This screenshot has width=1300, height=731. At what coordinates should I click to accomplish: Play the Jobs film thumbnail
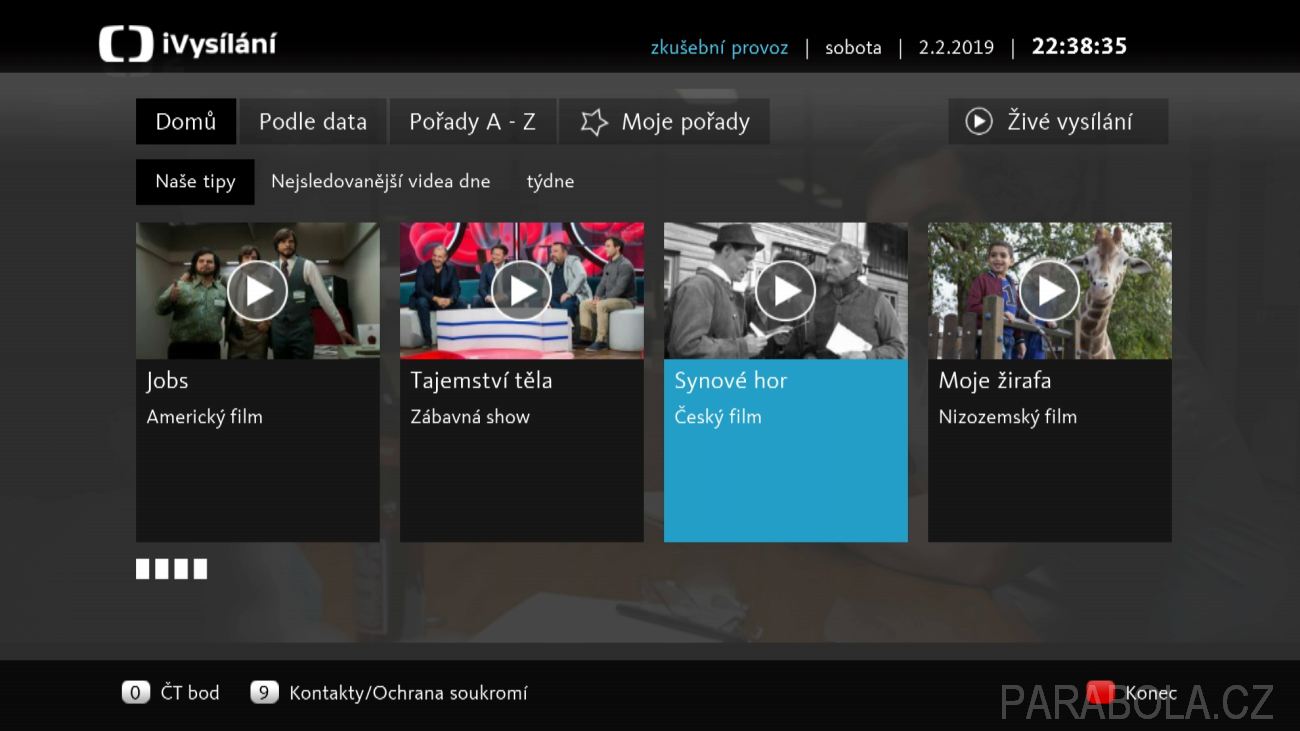[258, 291]
